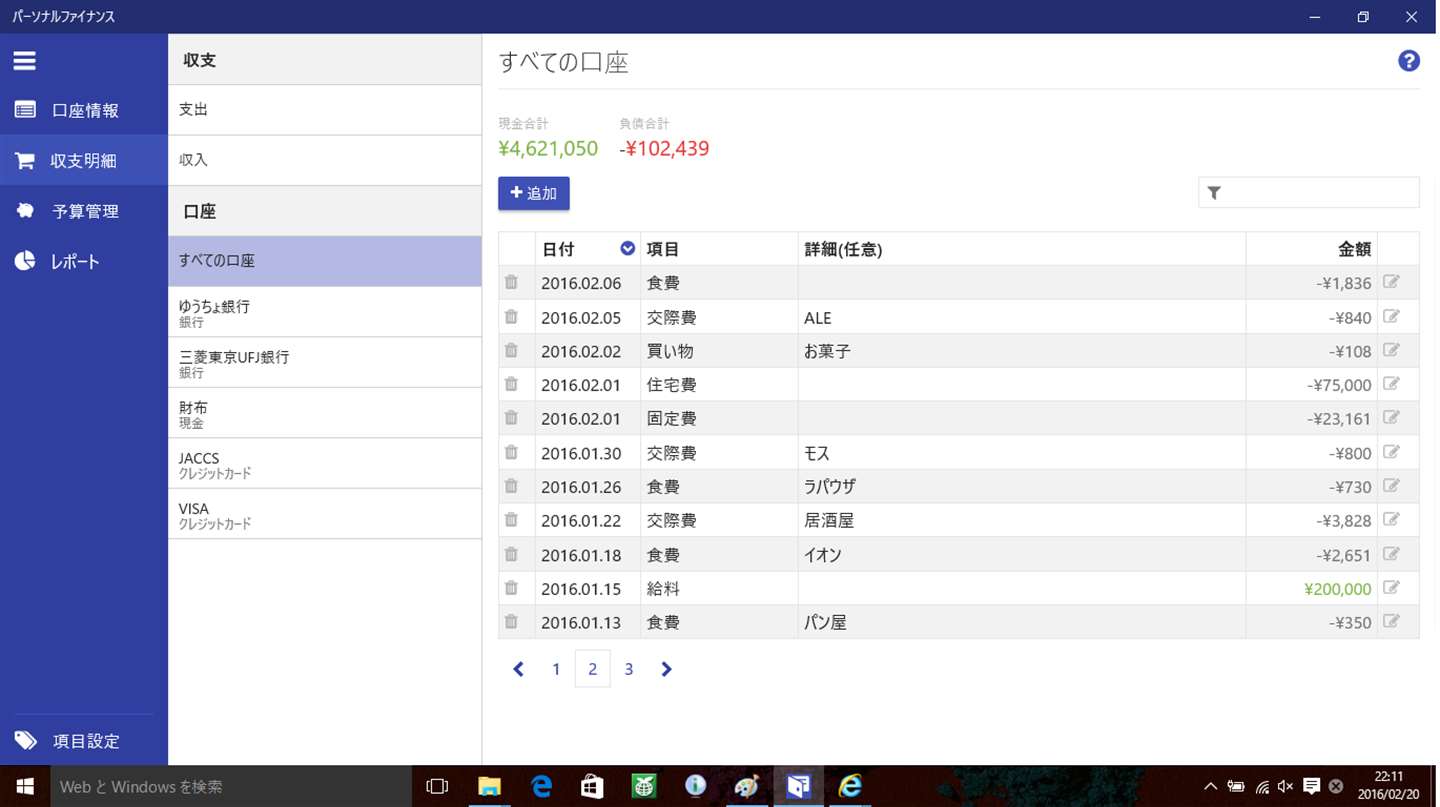Edit the -¥75,000 住宅費 entry
1440x807 pixels.
tap(1391, 384)
